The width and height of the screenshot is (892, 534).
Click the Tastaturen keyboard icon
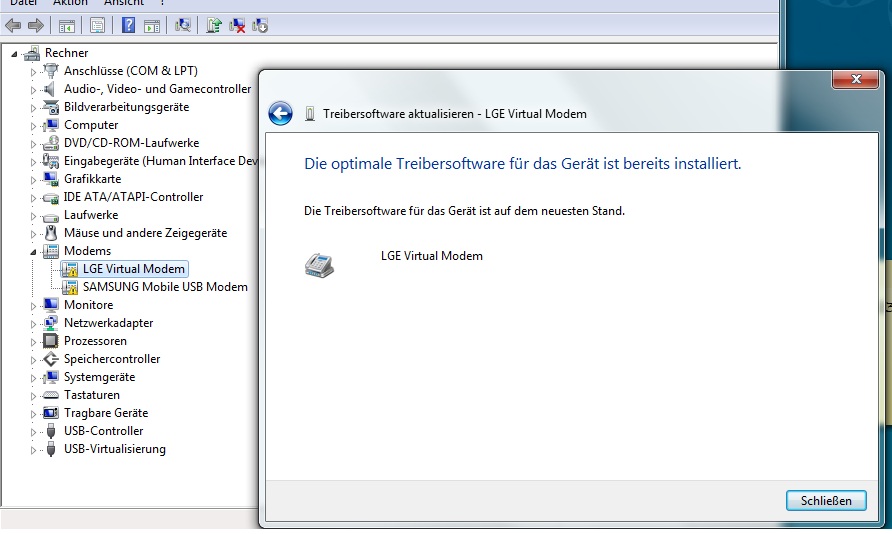(51, 395)
